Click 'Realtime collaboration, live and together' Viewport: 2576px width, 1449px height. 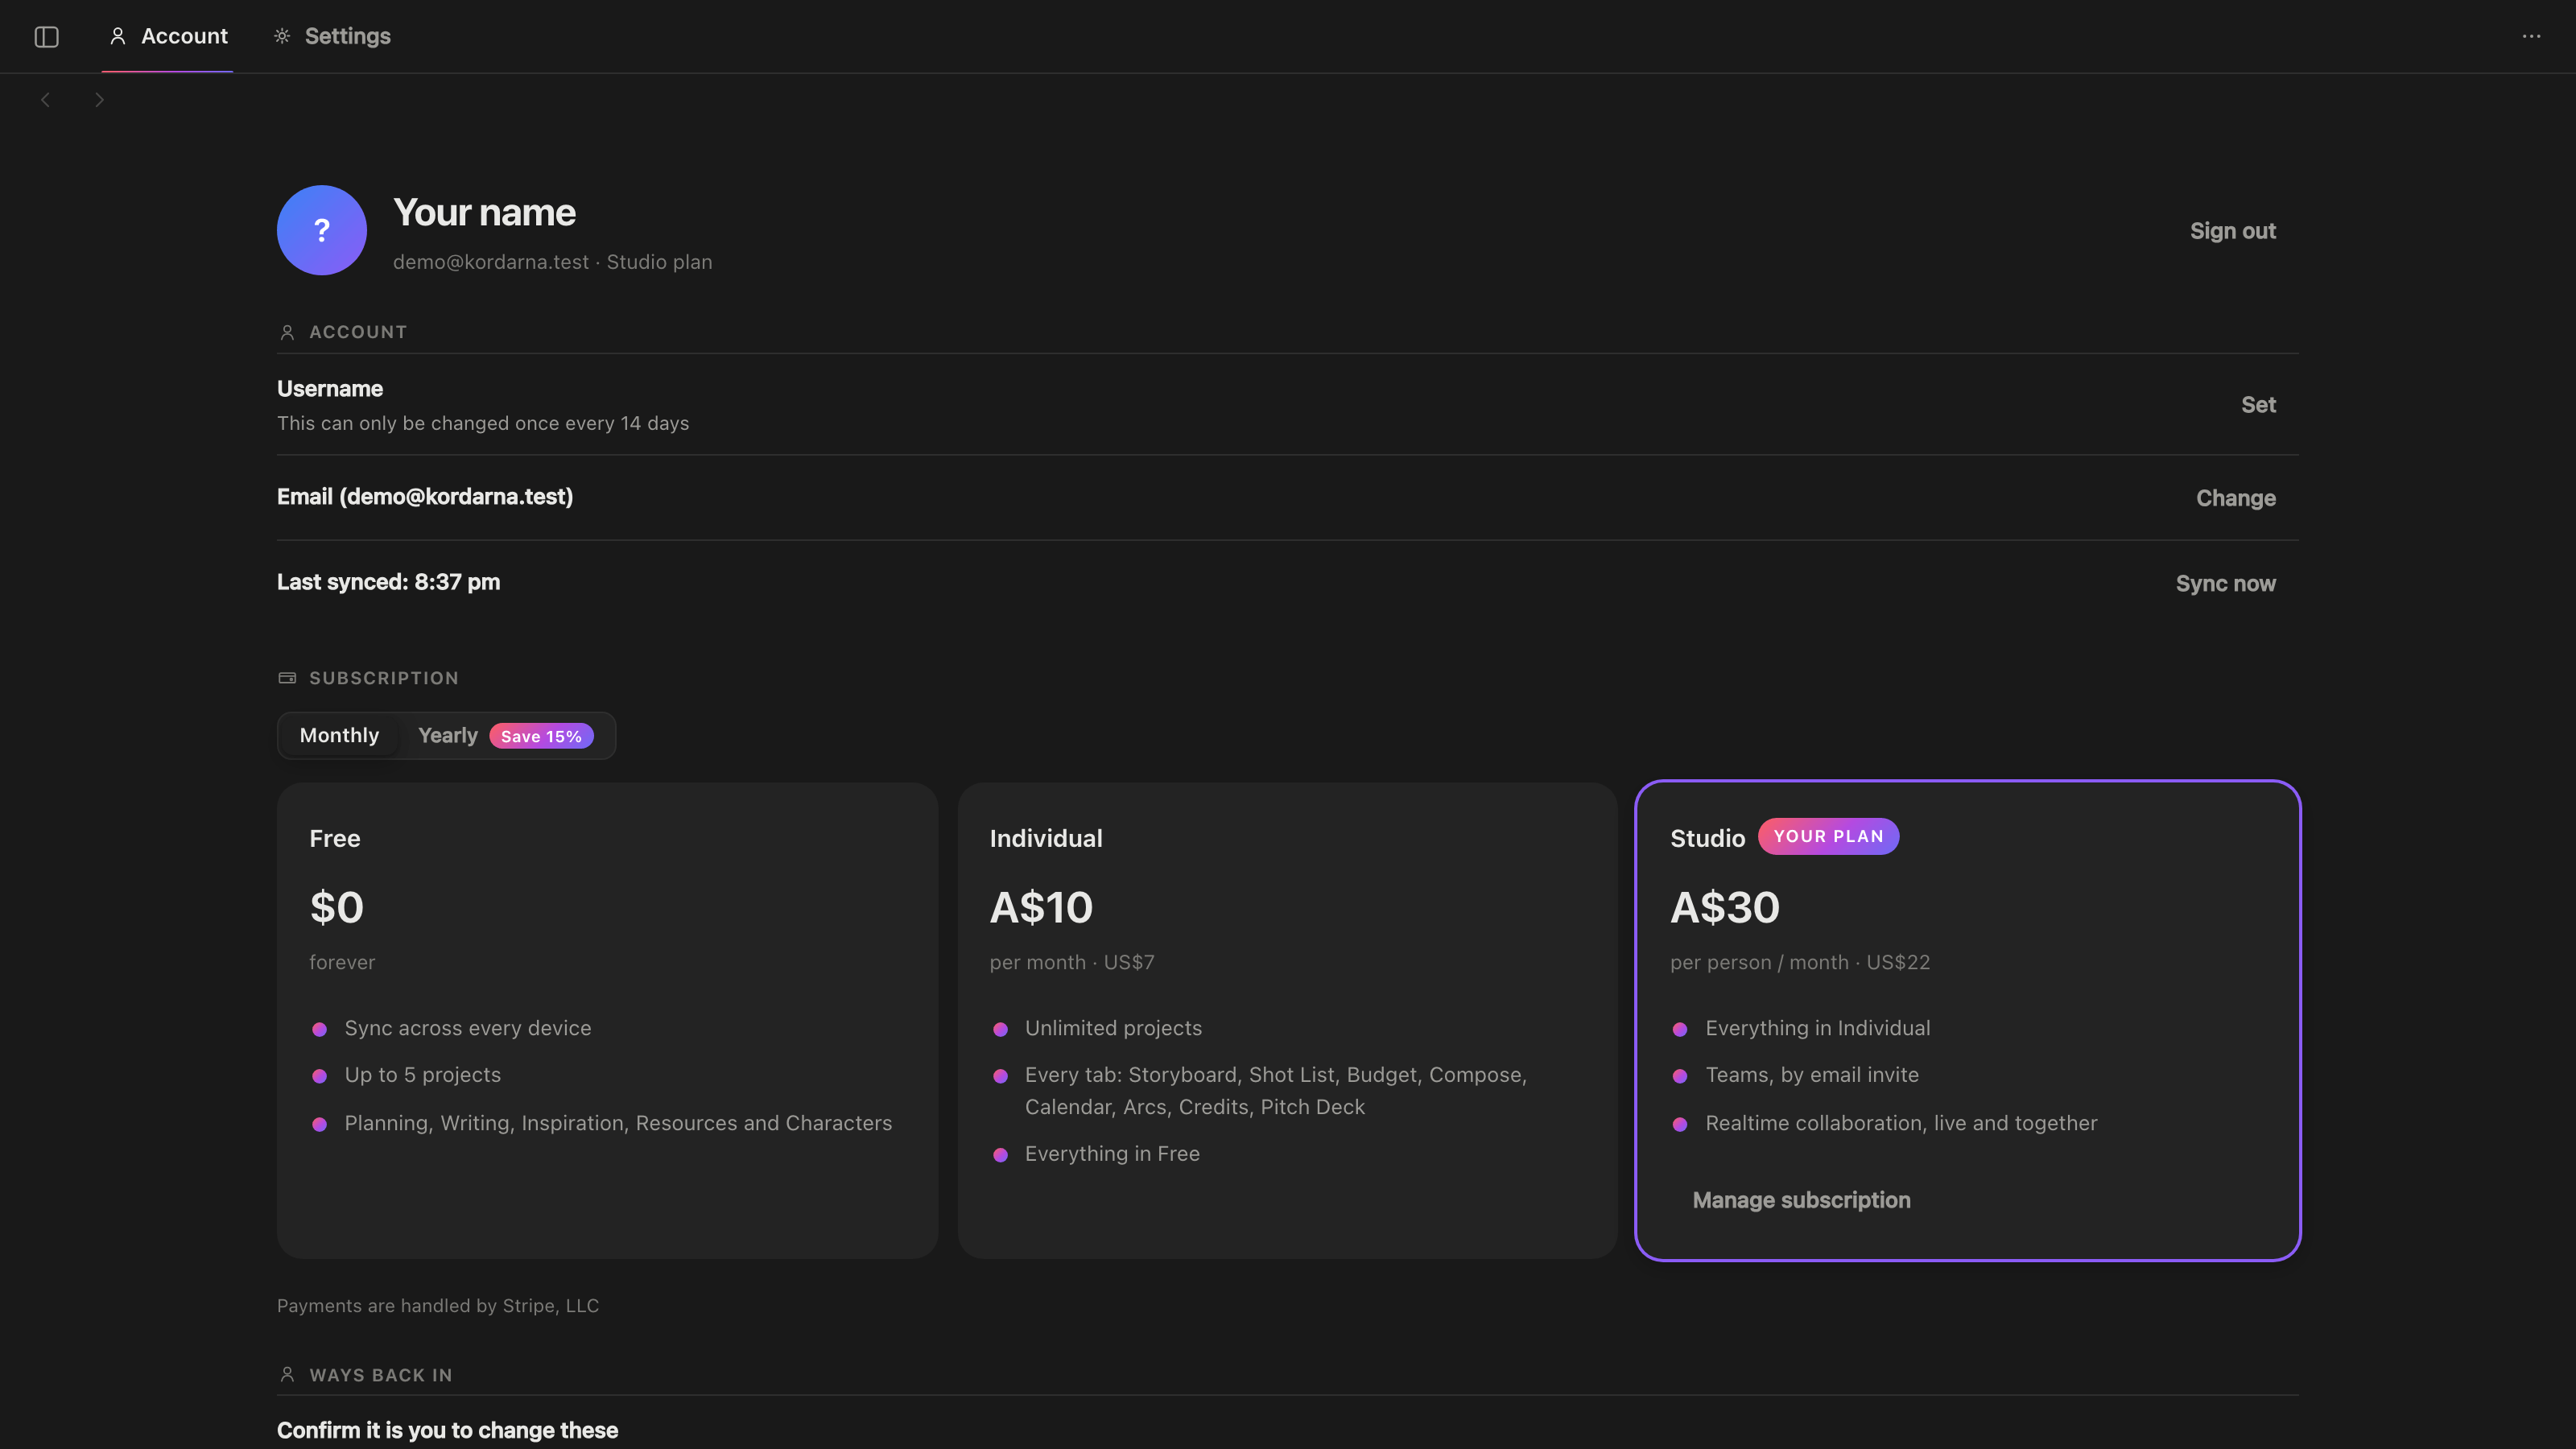point(1901,1124)
